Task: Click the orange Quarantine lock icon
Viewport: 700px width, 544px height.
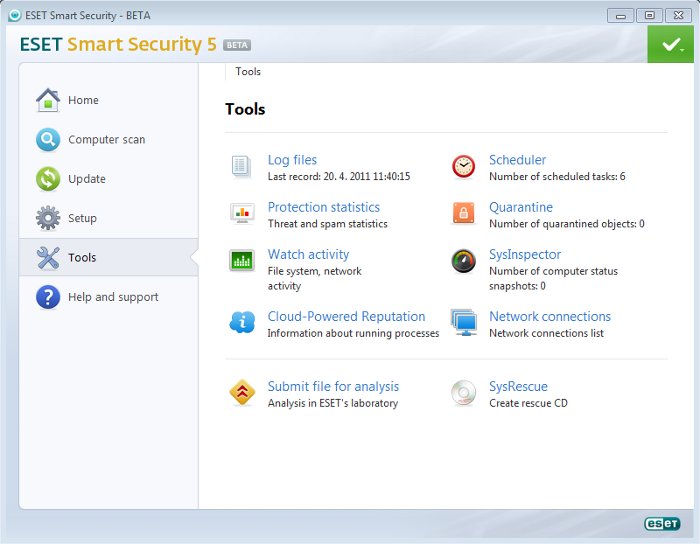Action: [x=463, y=213]
